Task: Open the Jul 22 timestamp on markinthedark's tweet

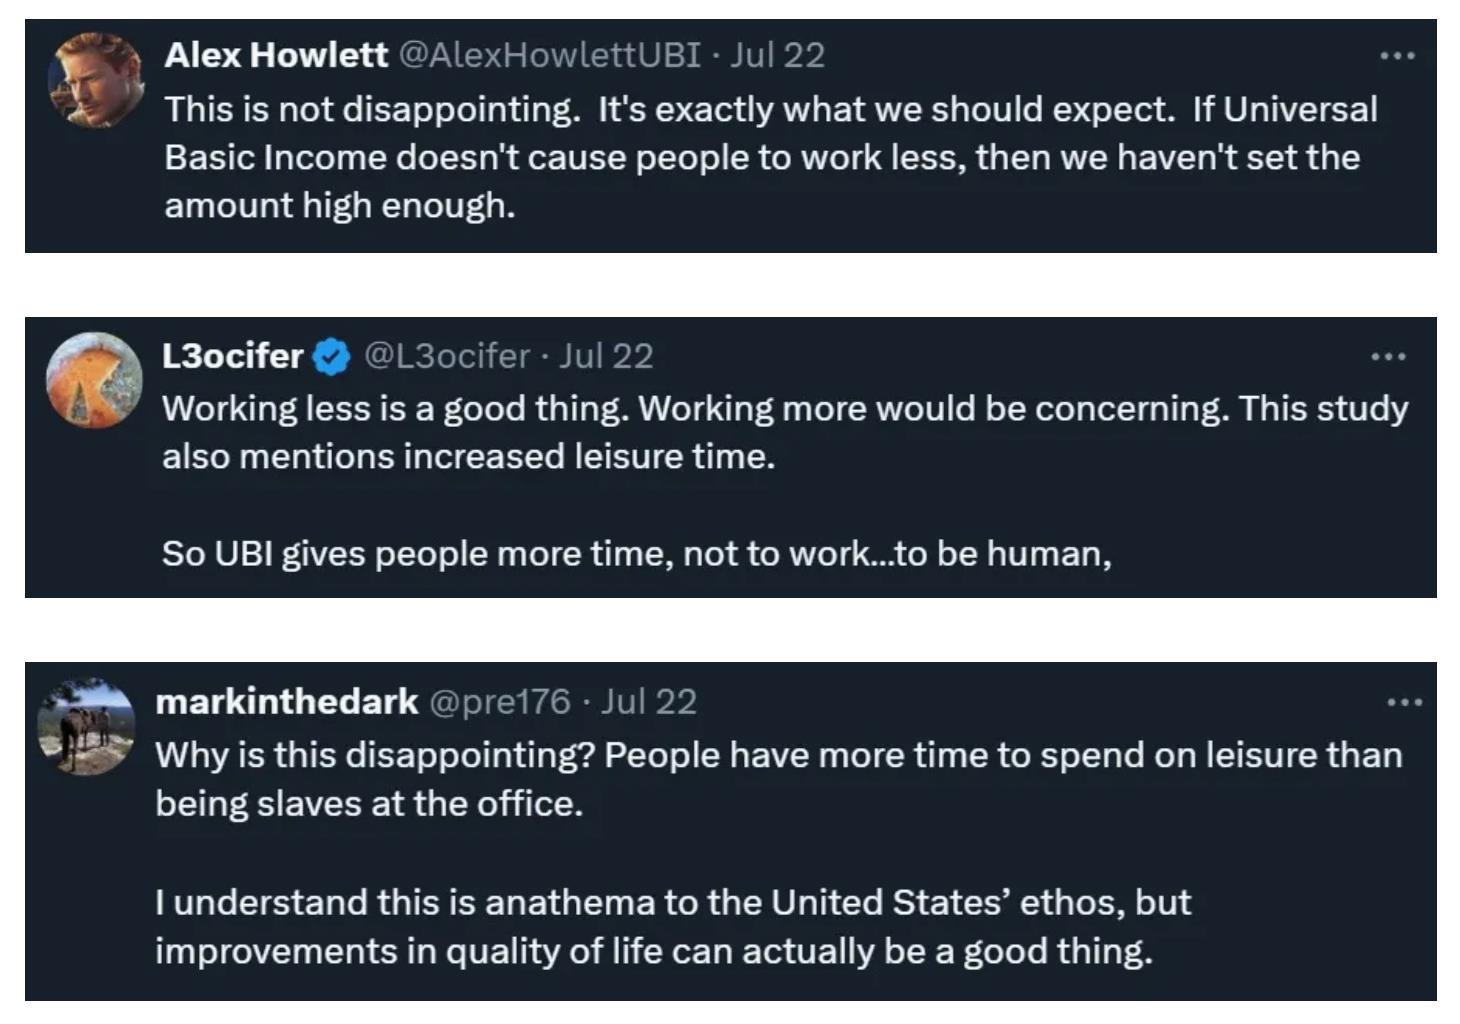Action: tap(649, 702)
